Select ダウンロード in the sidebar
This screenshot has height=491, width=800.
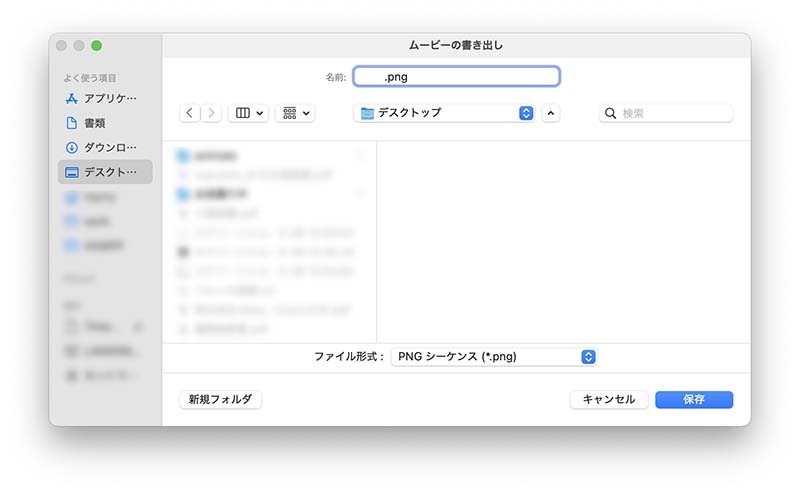[105, 147]
